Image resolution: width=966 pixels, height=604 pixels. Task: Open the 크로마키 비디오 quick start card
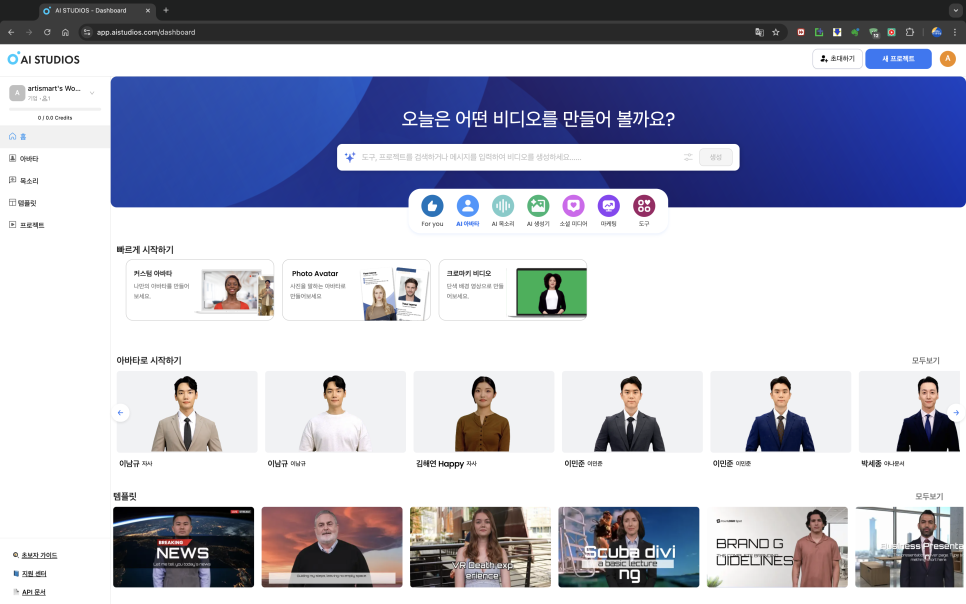513,290
